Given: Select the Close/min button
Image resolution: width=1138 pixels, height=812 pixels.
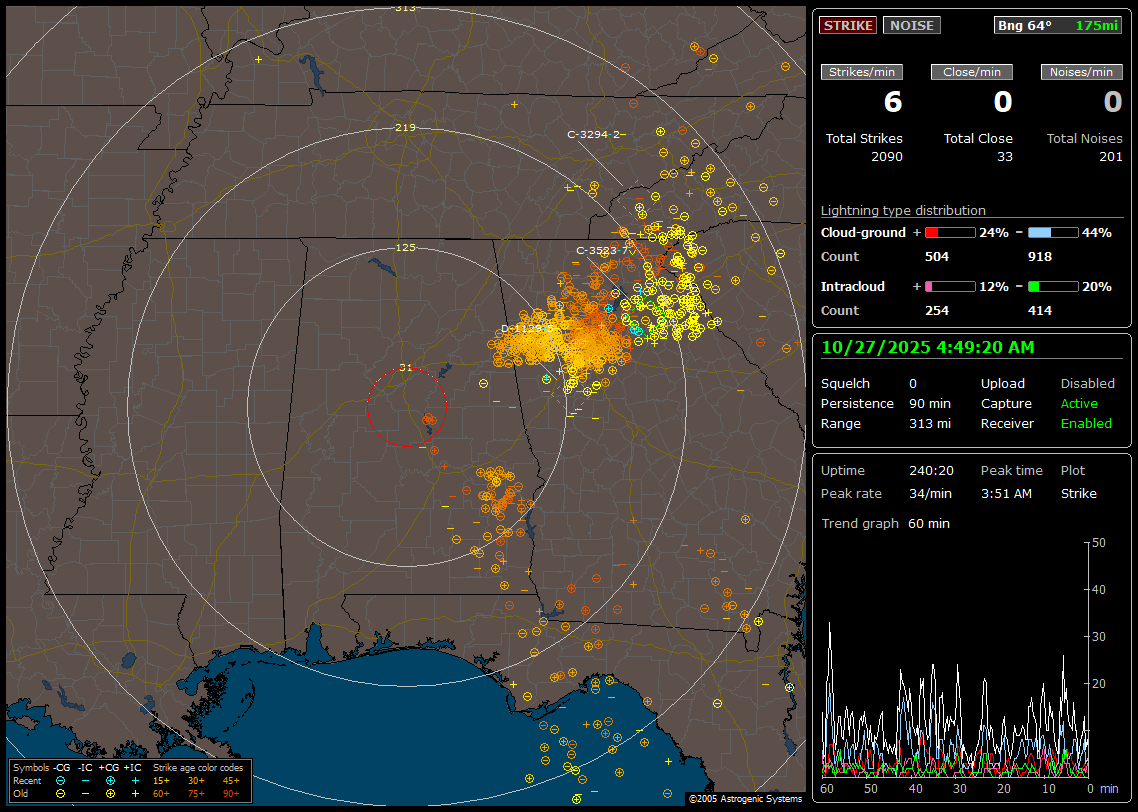Looking at the screenshot, I should [971, 72].
